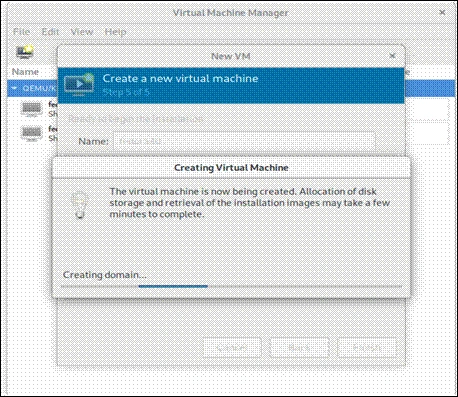Screen dimensions: 458x397
Task: Click the create virtual machine wizard icon
Action: [79, 85]
